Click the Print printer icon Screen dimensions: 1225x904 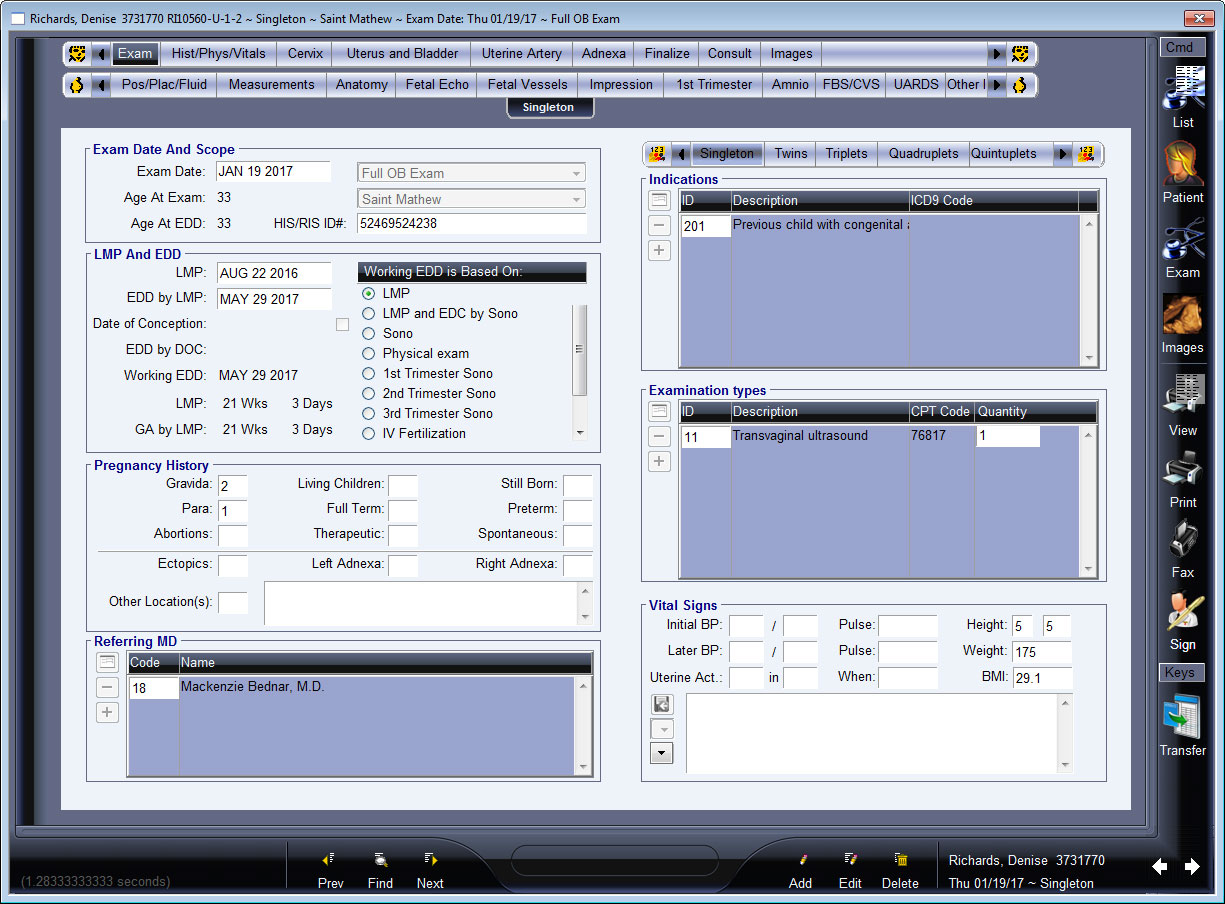(x=1182, y=469)
